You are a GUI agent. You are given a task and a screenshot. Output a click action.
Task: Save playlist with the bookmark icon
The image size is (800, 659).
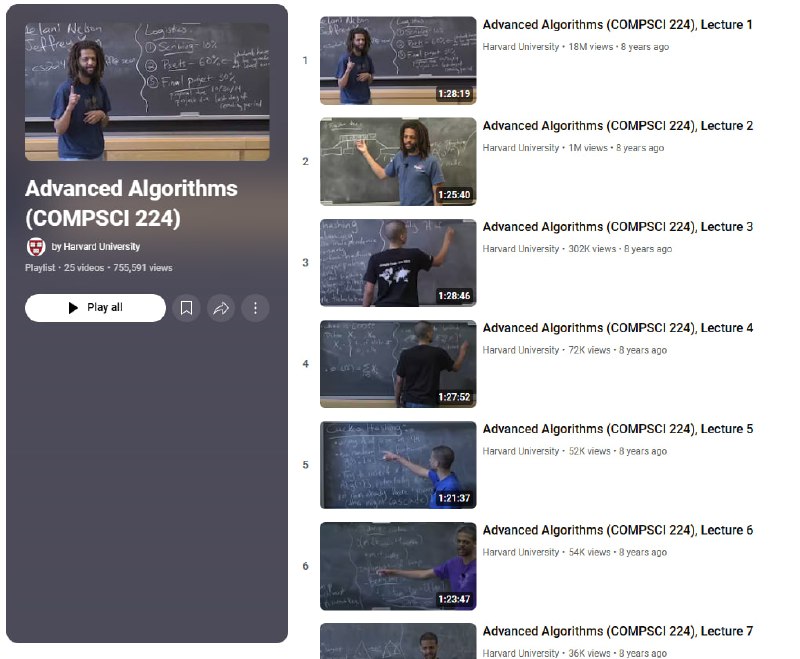point(186,308)
